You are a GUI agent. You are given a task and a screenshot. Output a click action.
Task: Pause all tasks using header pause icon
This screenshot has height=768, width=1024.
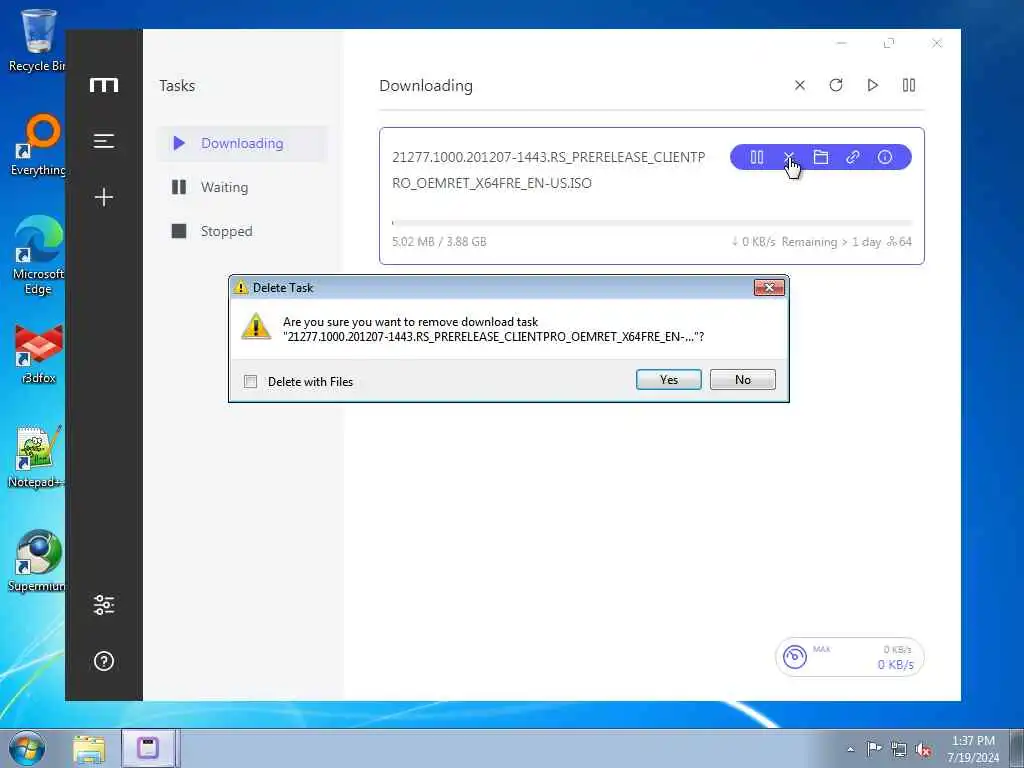click(908, 86)
